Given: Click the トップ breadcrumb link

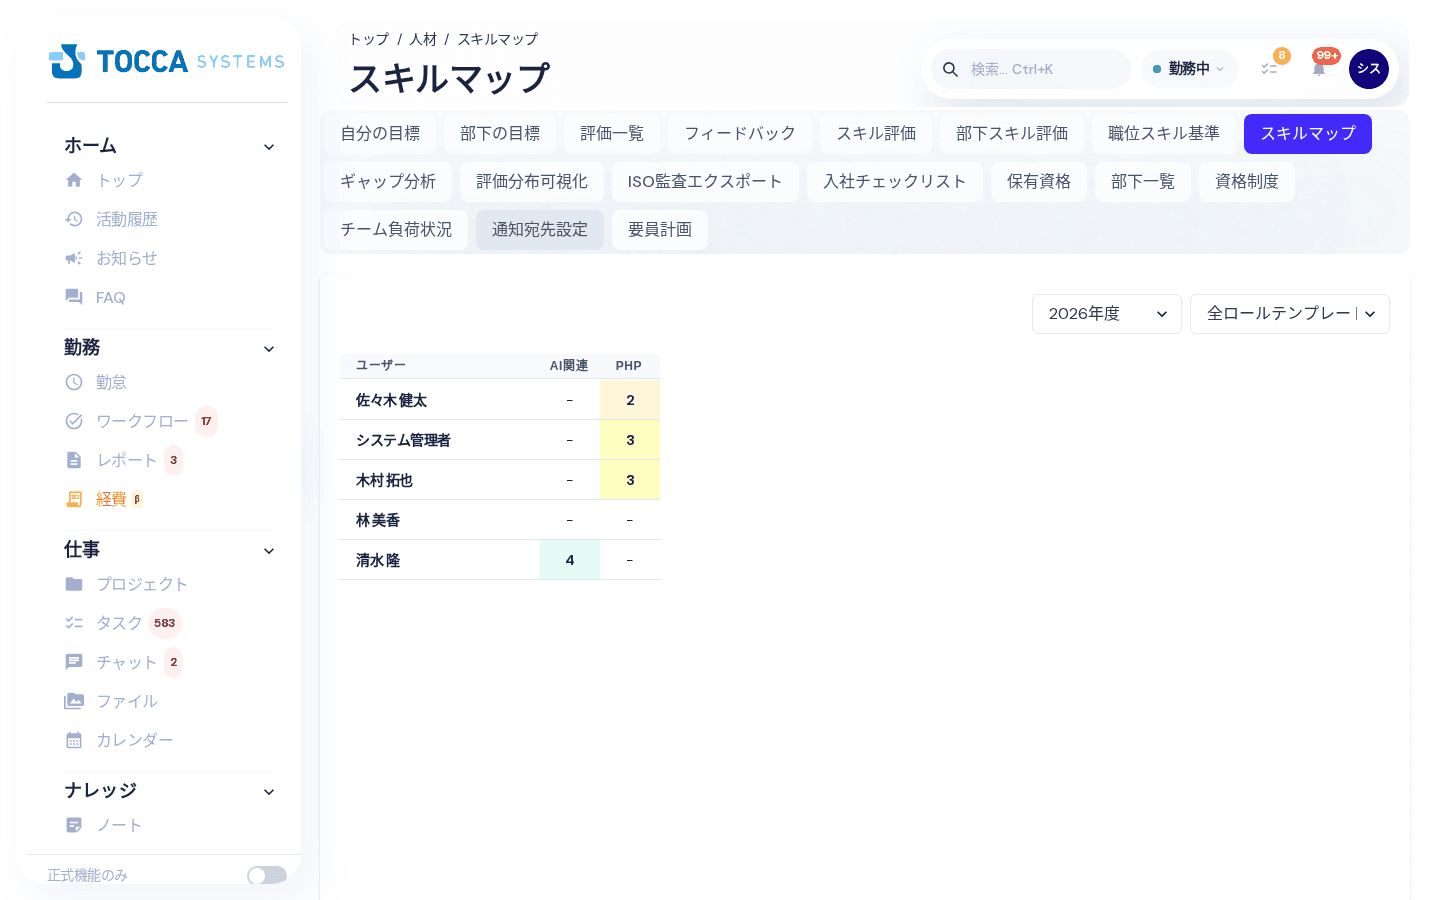Looking at the screenshot, I should click(x=369, y=39).
